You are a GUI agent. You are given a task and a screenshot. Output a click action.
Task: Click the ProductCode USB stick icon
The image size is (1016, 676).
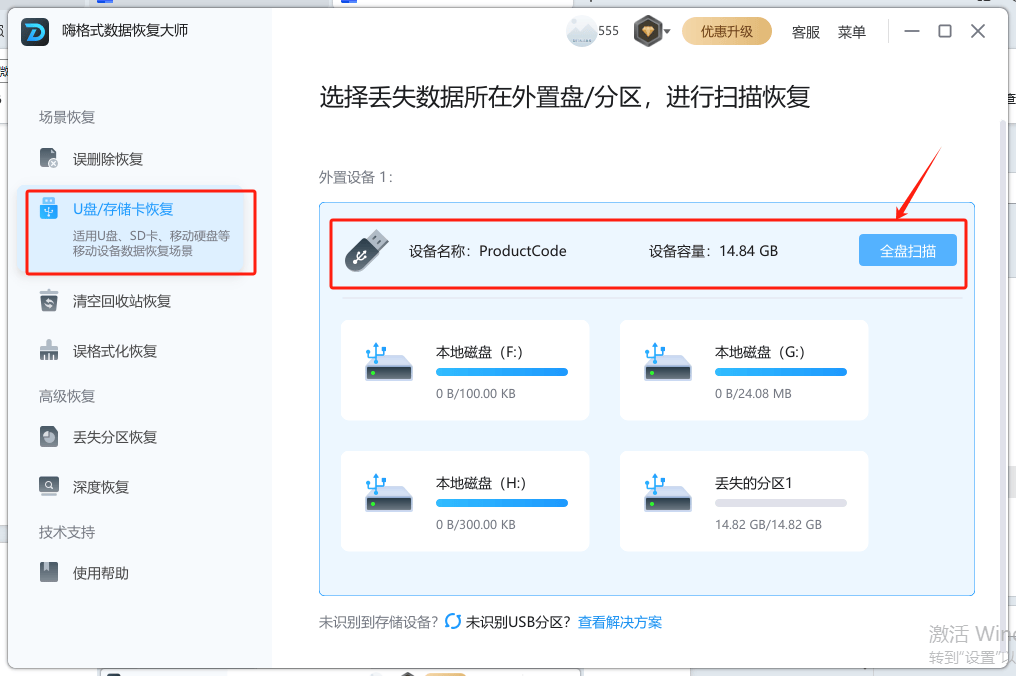point(367,250)
